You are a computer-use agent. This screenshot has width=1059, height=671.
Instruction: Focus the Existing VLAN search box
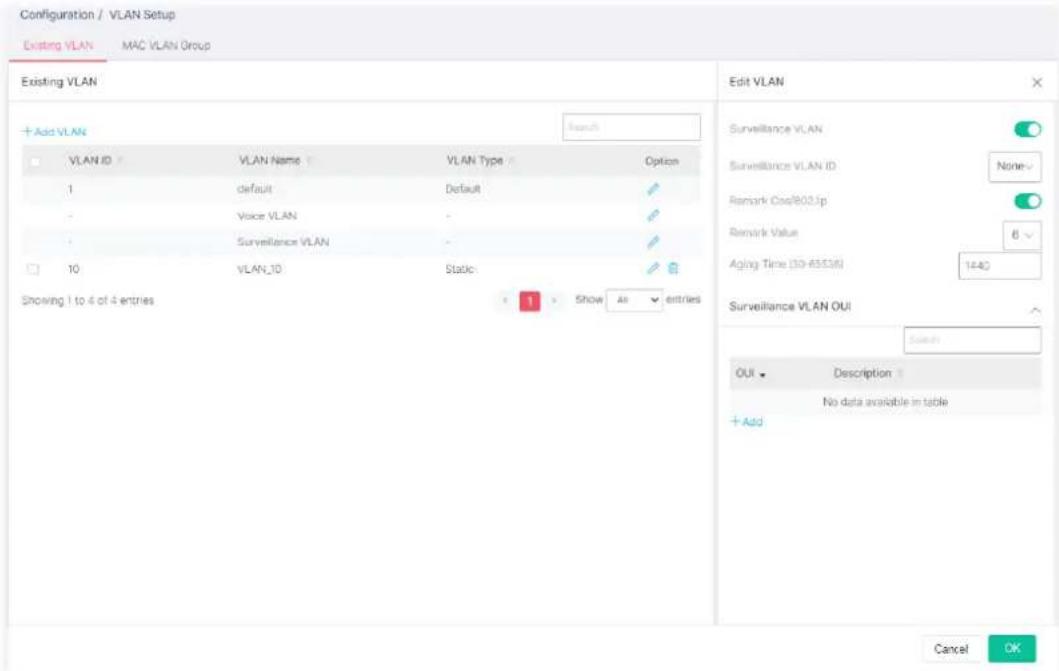[631, 127]
